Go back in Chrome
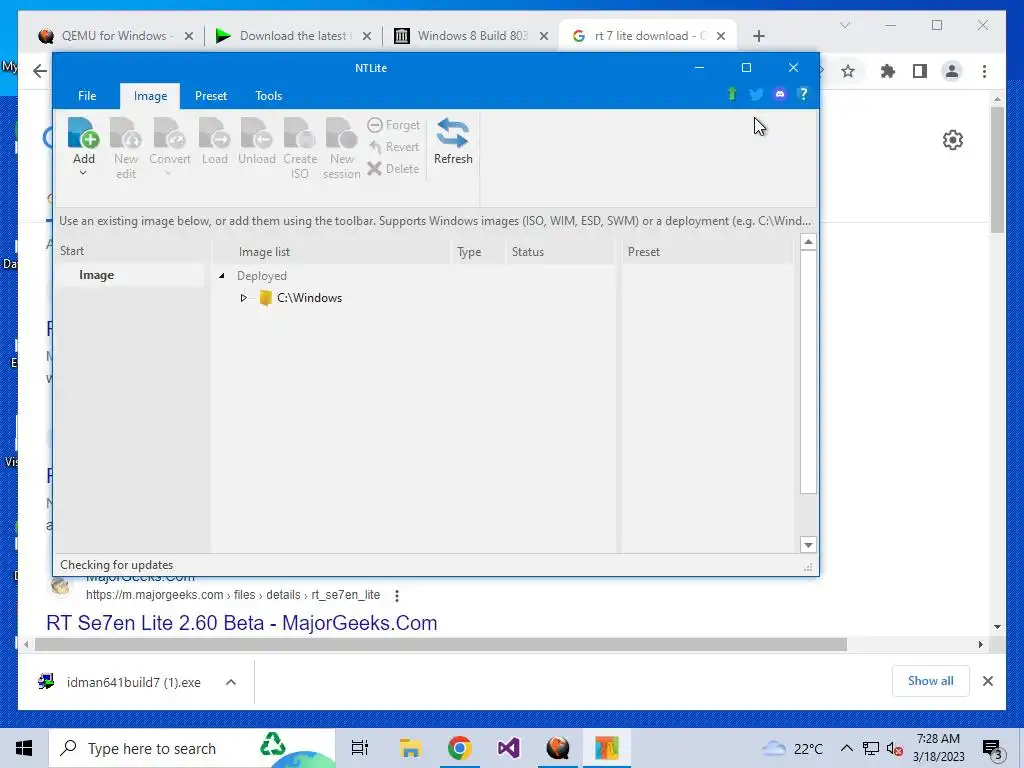1024x768 pixels. pyautogui.click(x=40, y=71)
